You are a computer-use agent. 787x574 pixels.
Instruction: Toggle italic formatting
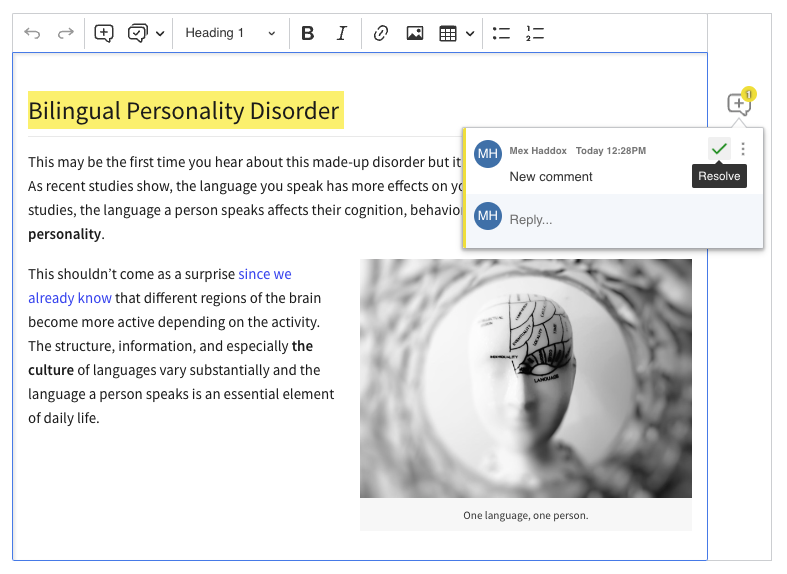click(x=341, y=33)
